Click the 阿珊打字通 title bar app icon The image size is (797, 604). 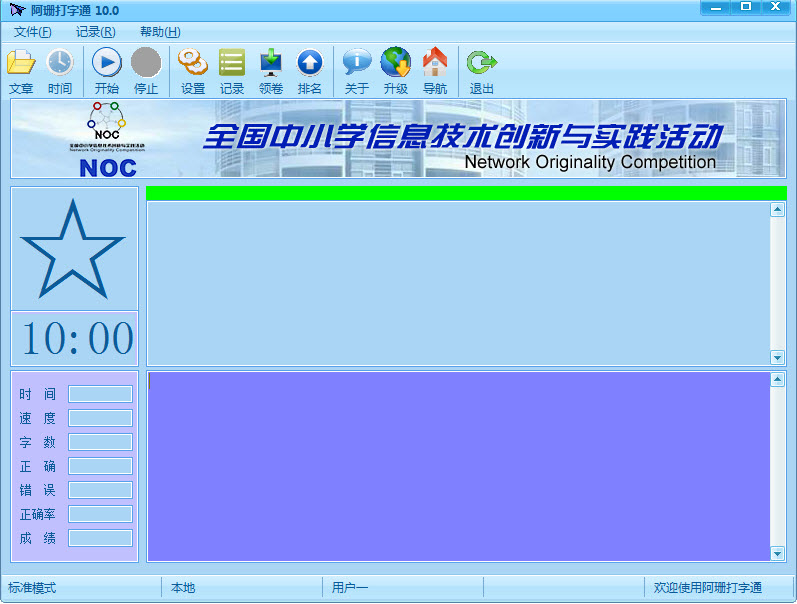(x=17, y=10)
